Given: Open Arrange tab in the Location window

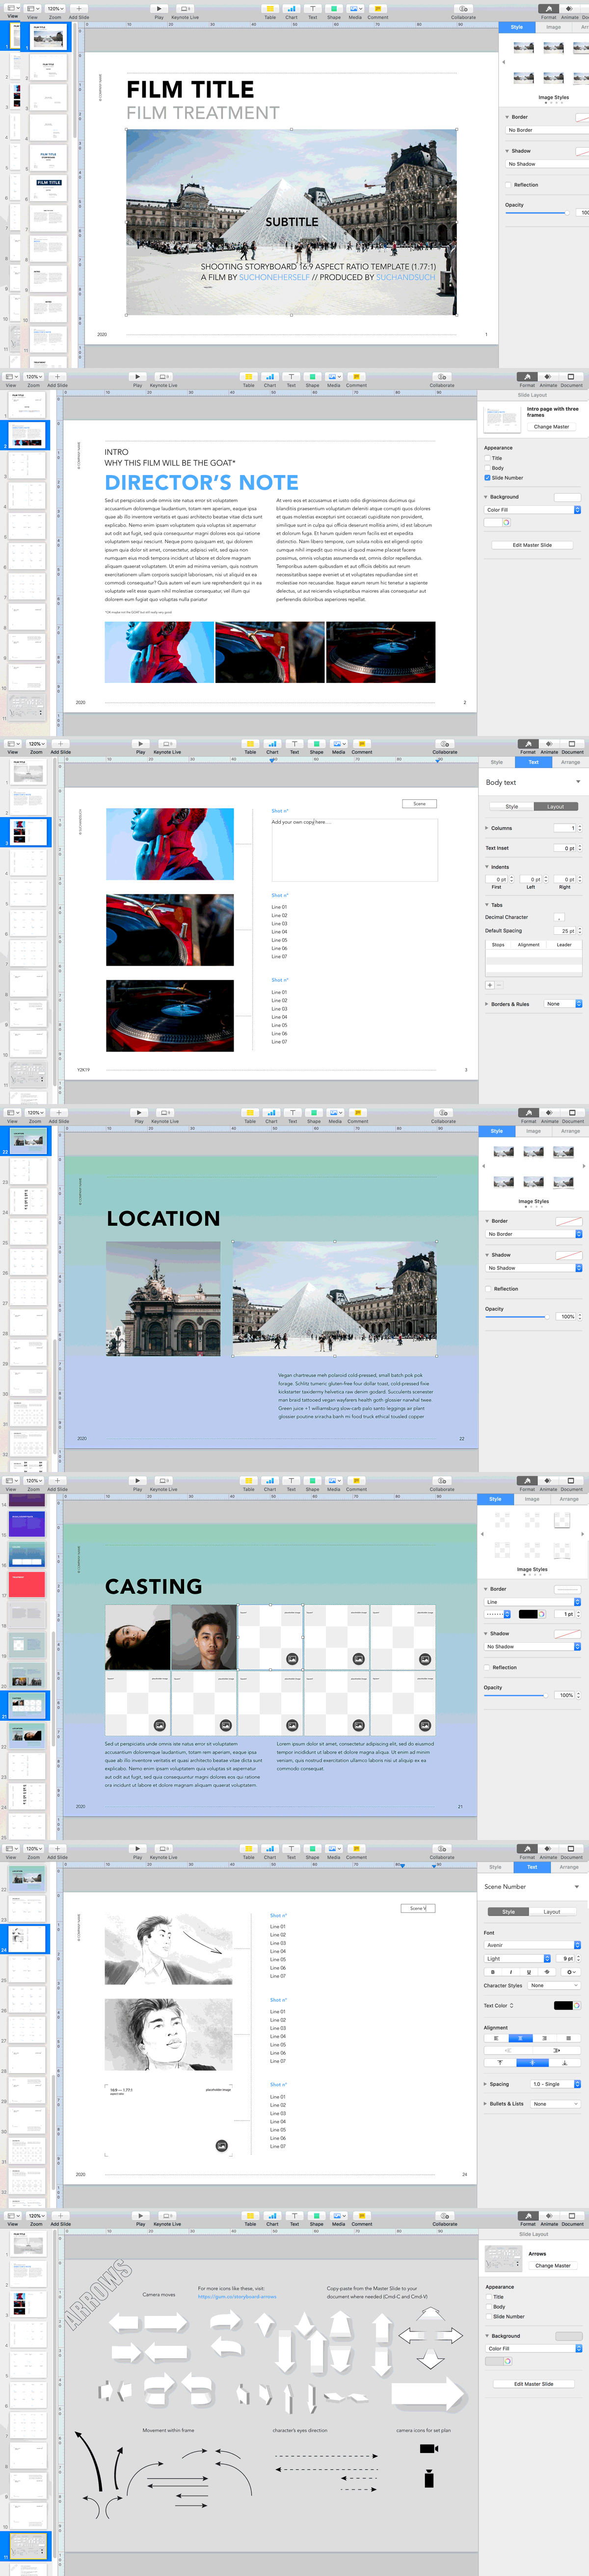Looking at the screenshot, I should pyautogui.click(x=570, y=1131).
